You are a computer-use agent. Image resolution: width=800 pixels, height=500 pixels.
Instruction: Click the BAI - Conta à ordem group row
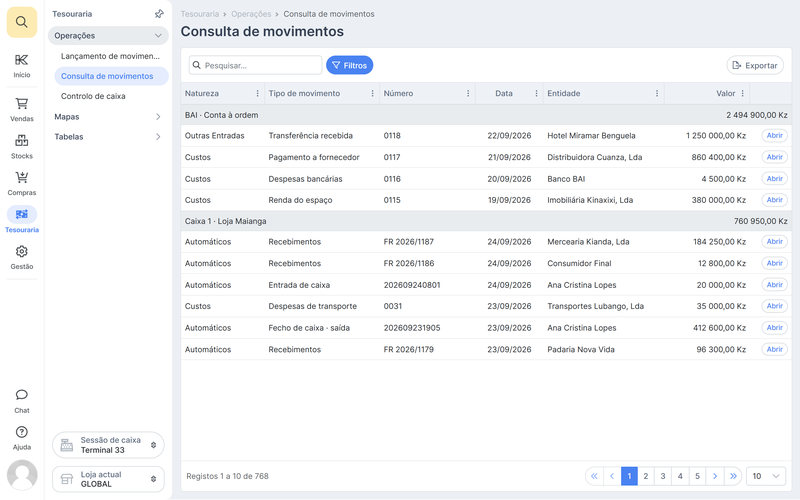pos(486,115)
